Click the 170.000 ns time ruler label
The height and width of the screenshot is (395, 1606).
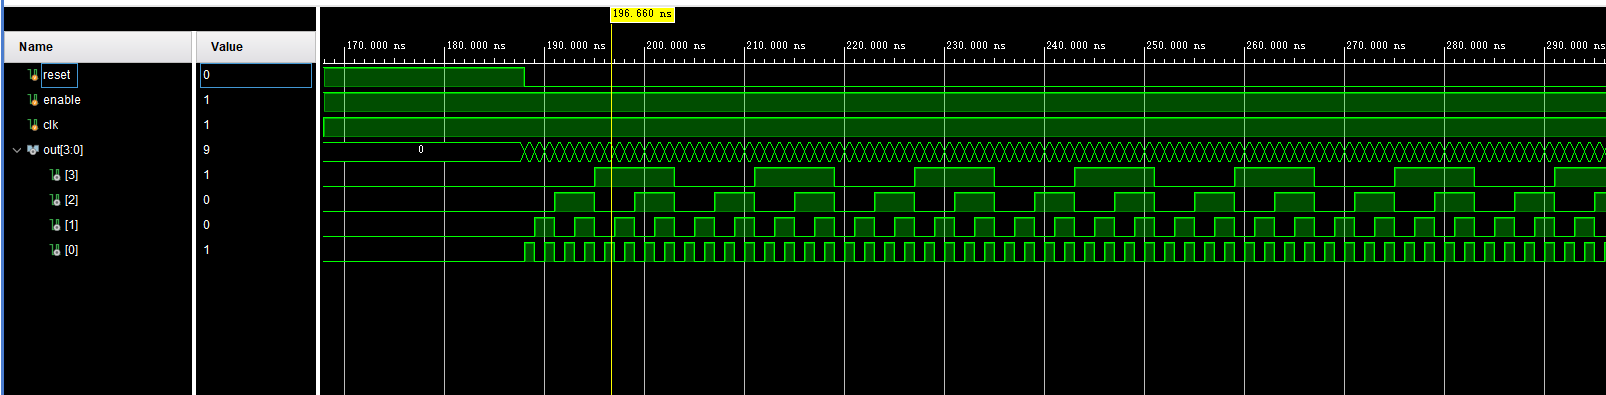tap(376, 46)
